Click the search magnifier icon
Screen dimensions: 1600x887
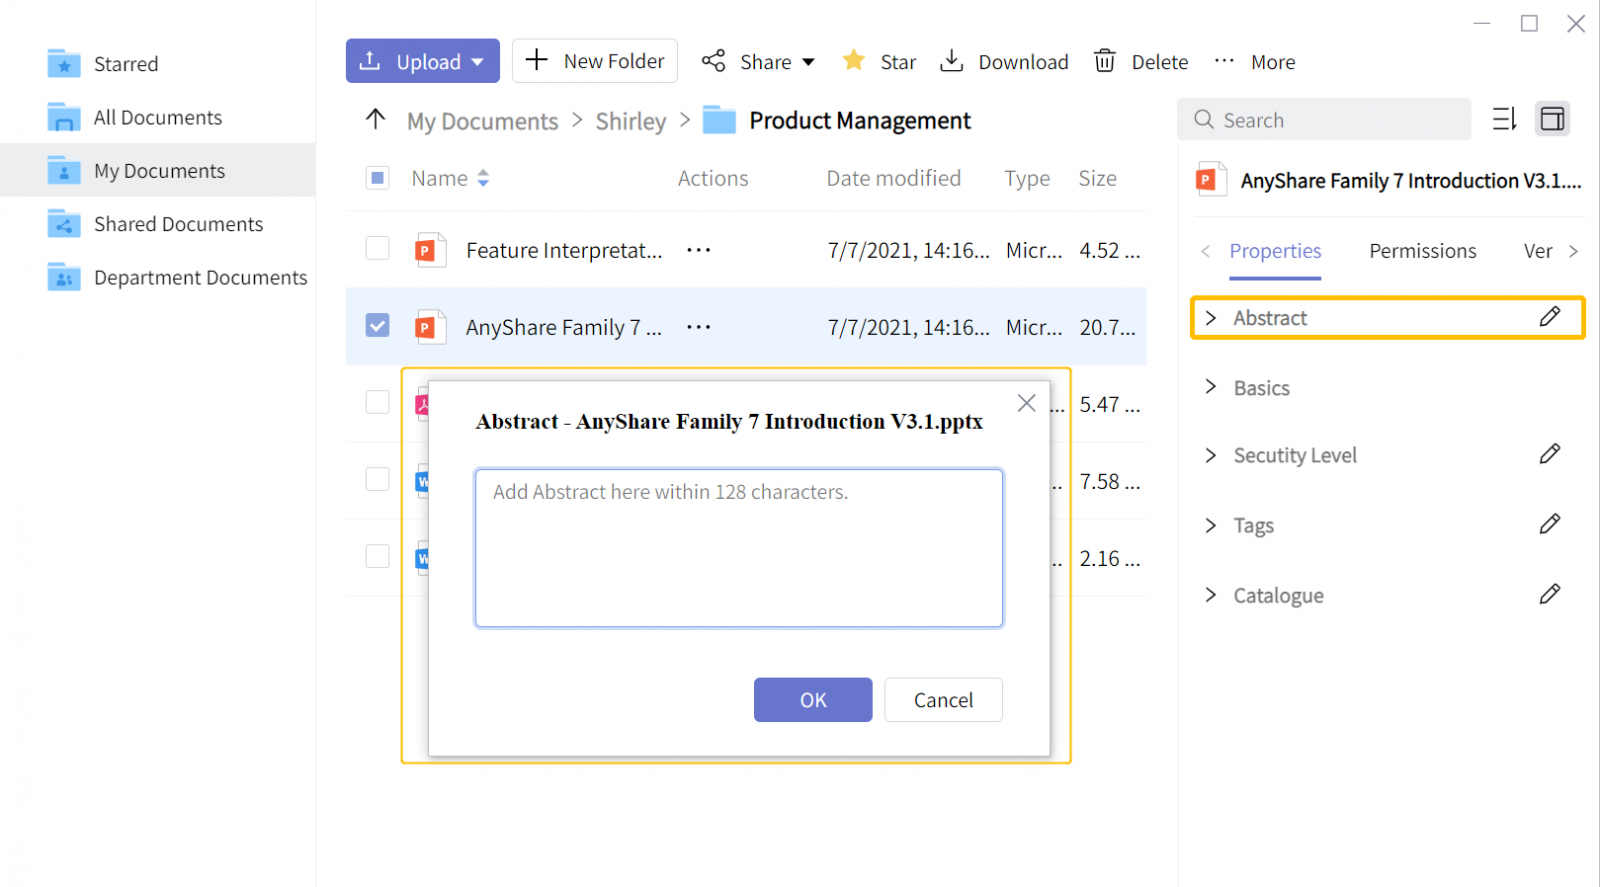click(x=1203, y=120)
